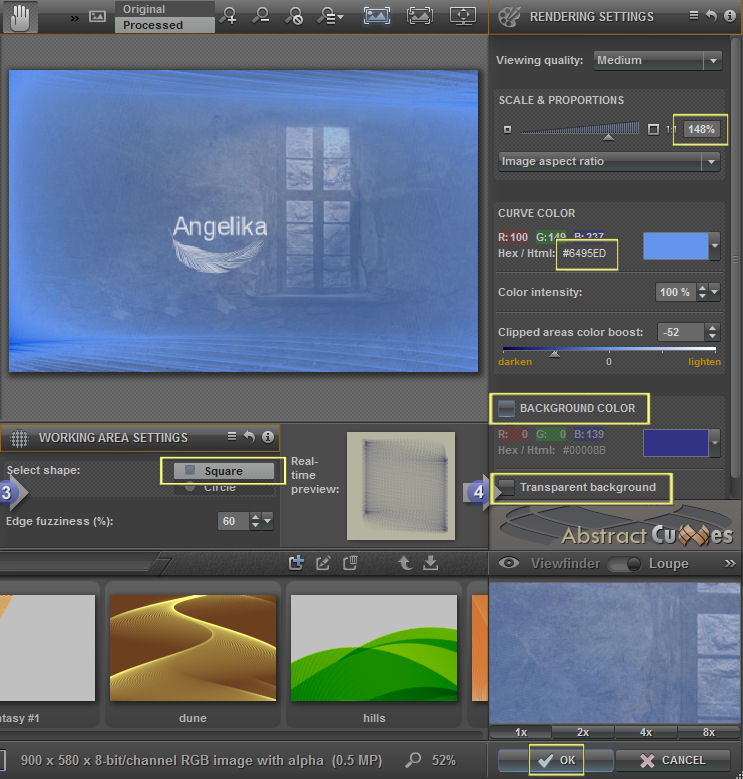Click the delete preset trash icon
Screen dimensions: 743x779
[349, 563]
